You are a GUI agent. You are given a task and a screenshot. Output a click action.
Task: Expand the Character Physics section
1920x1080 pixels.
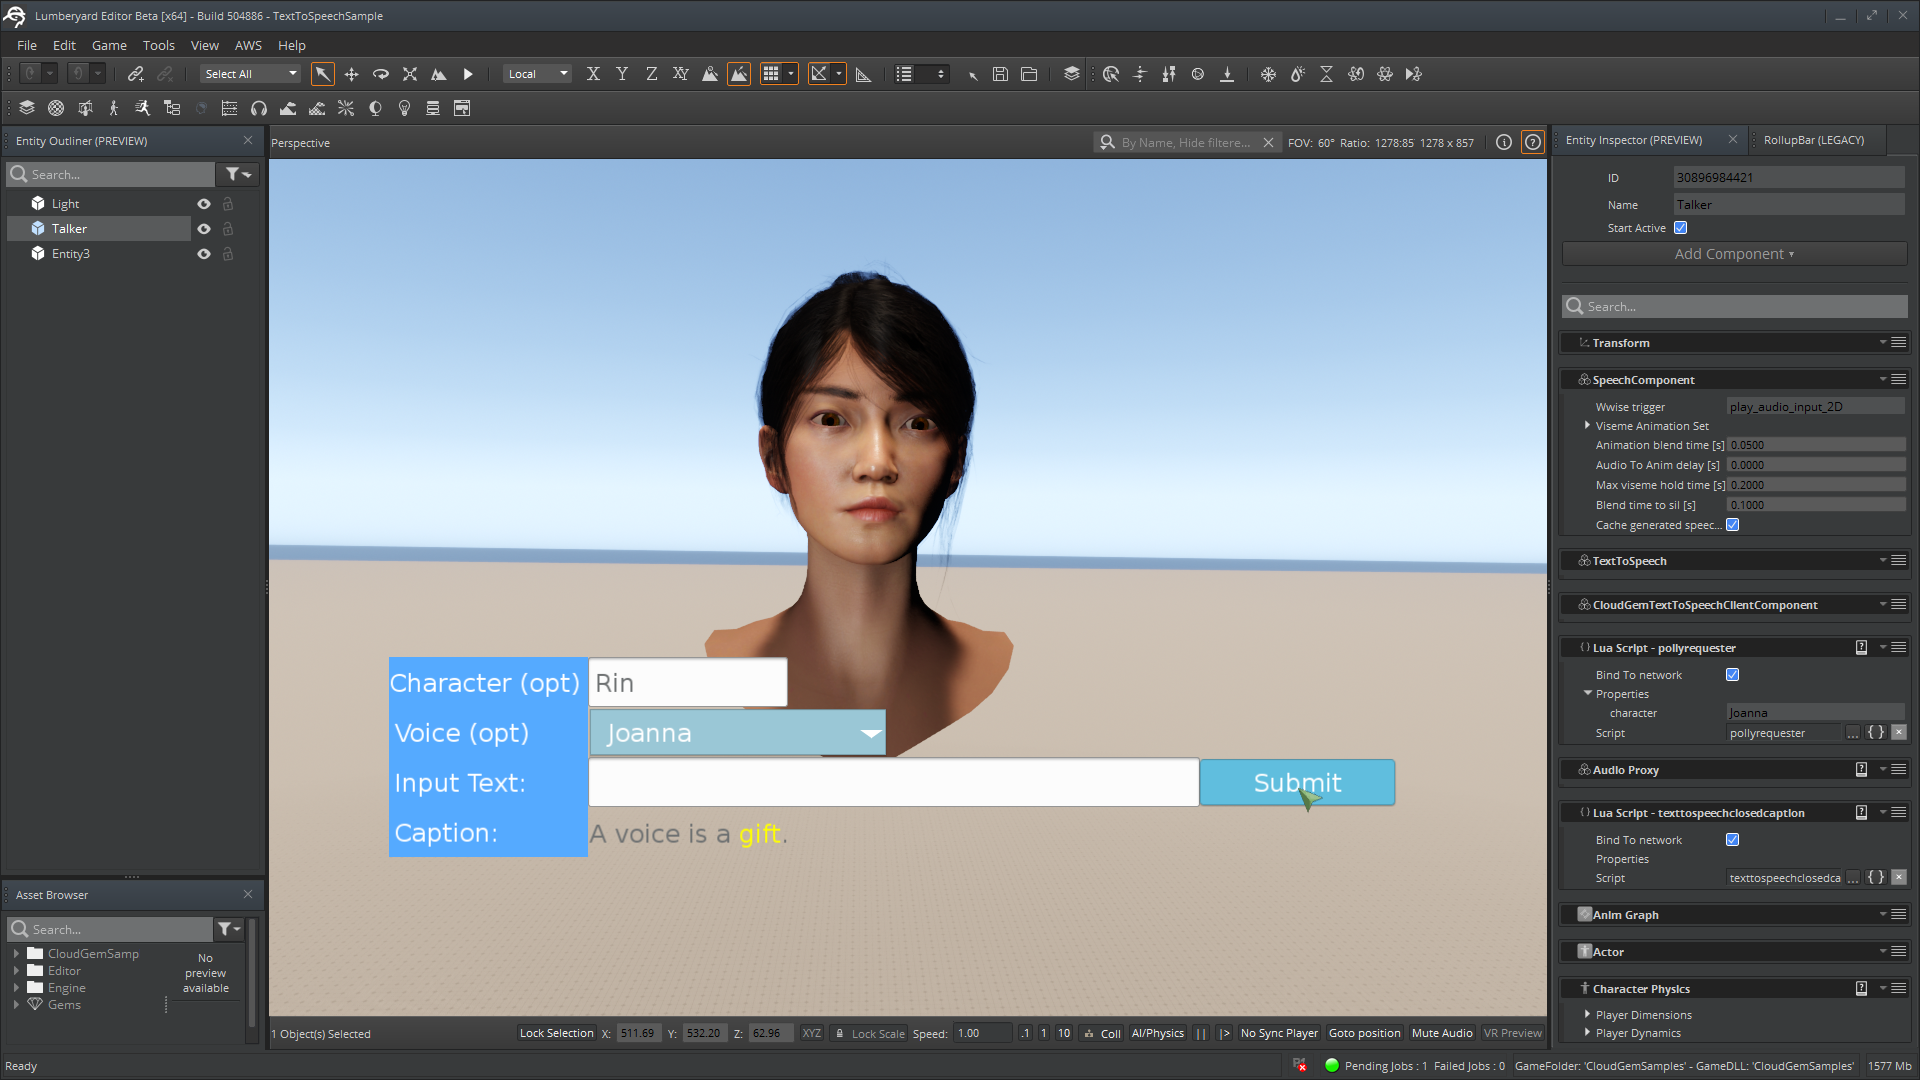[1639, 988]
